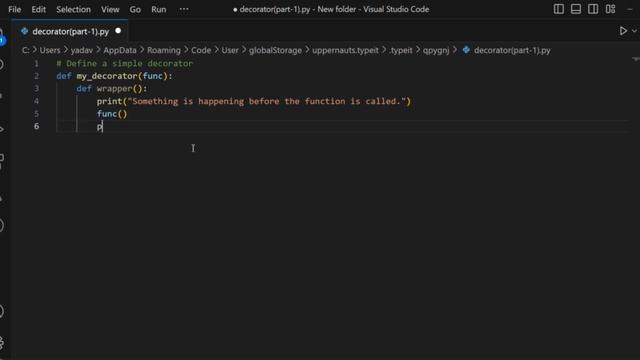The image size is (640, 360).
Task: Click line number 4 in the gutter
Action: 36,101
